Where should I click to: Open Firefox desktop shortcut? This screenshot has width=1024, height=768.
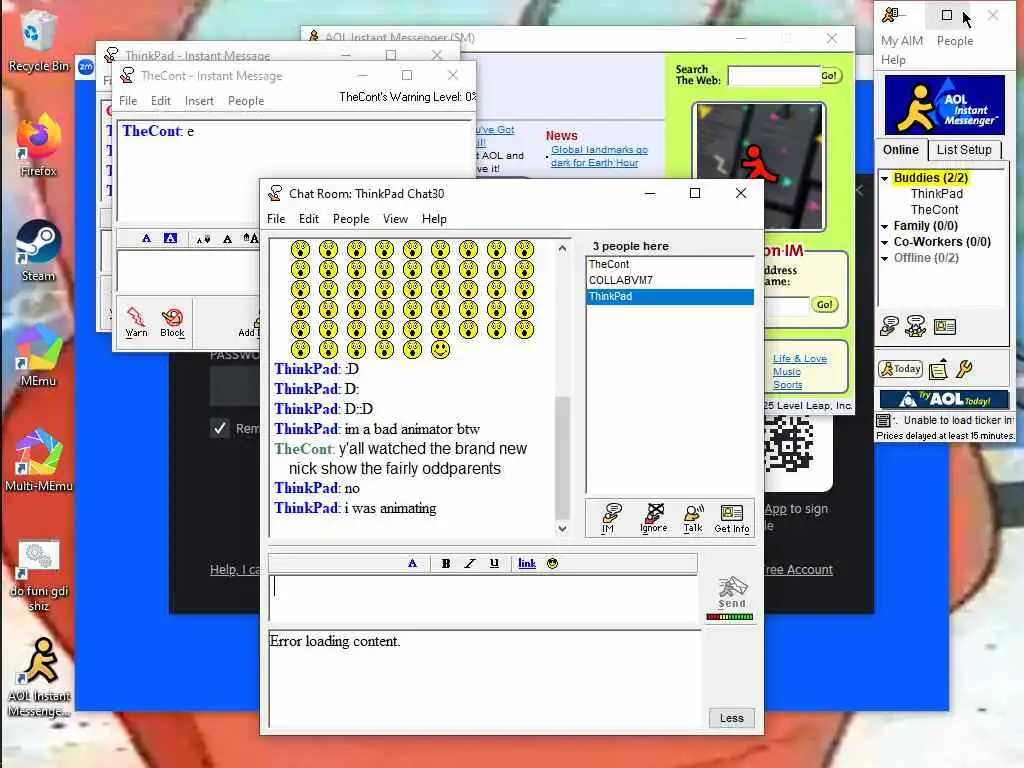39,145
